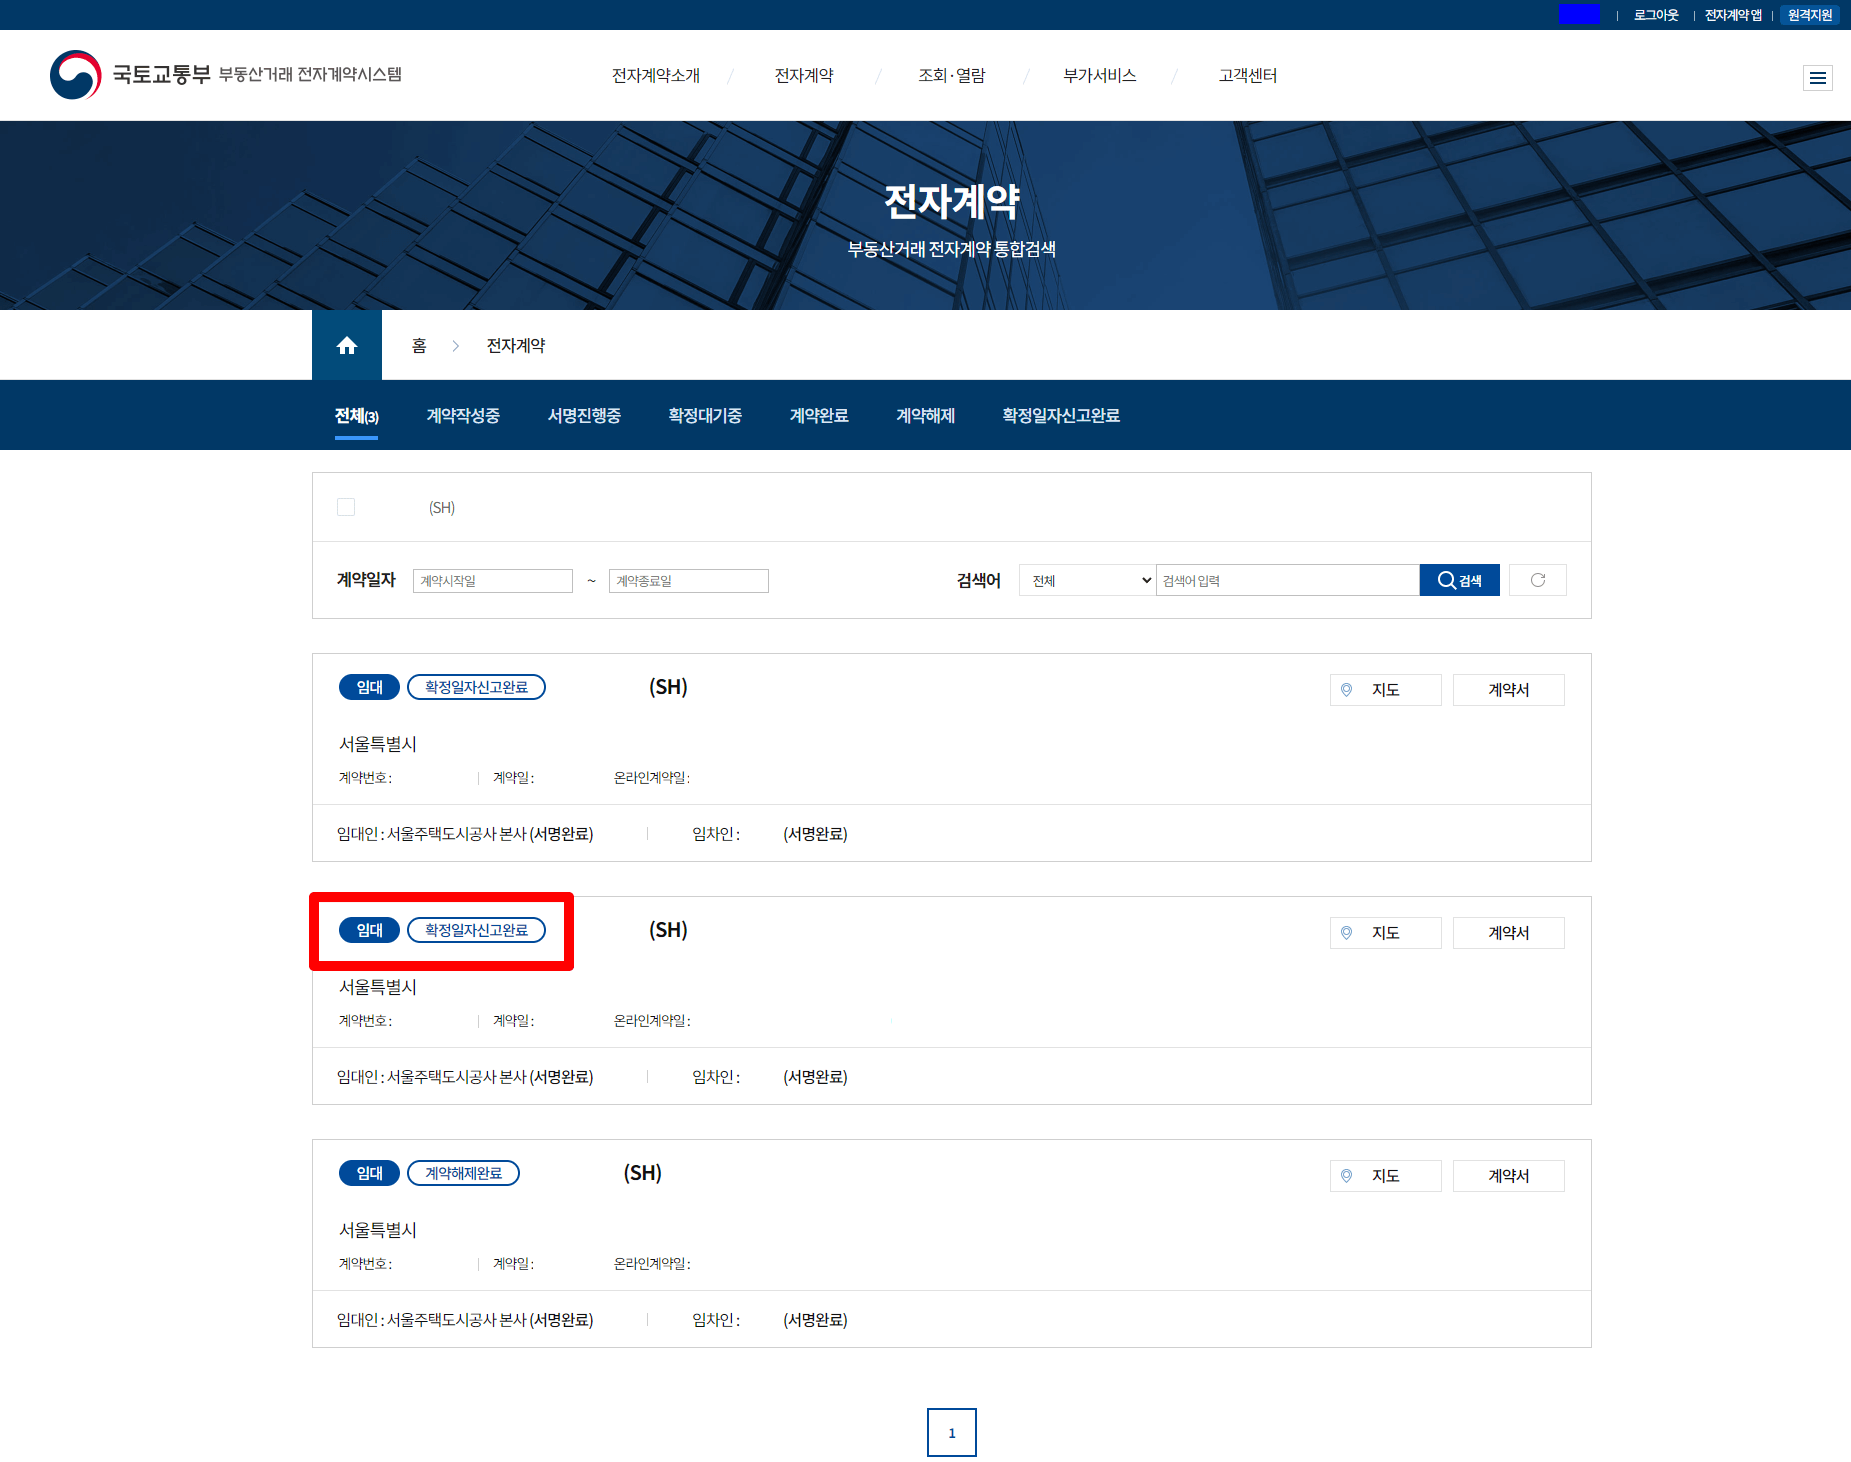Open the 고객센터 menu

coord(1248,76)
